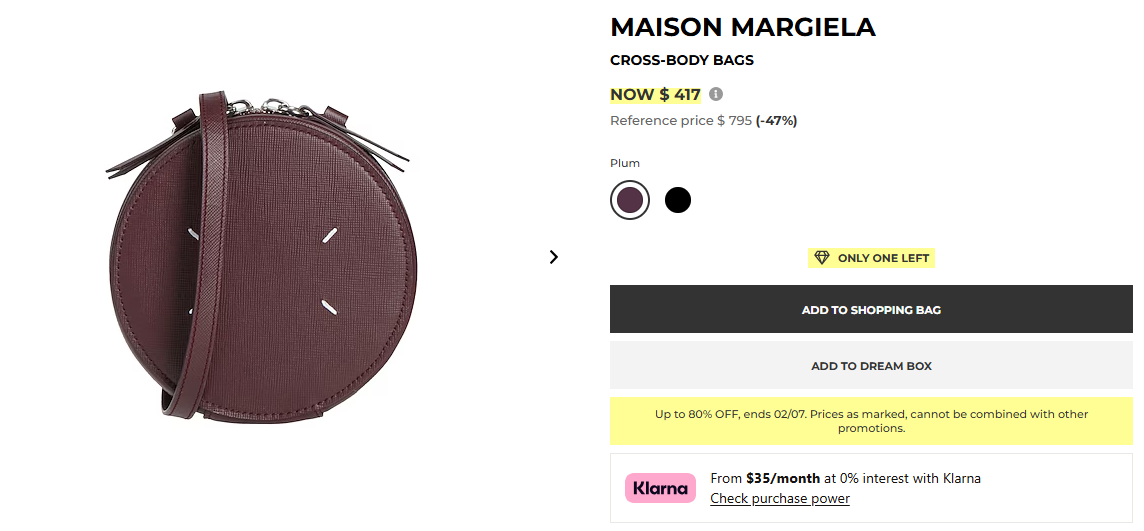Click the -47% discount label
This screenshot has height=531, width=1144.
777,121
